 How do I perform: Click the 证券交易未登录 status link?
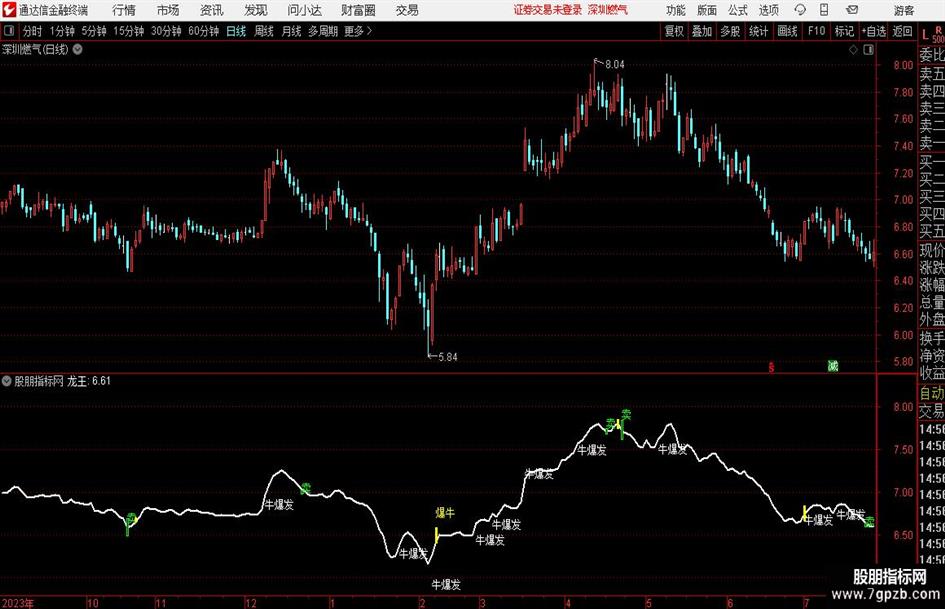547,10
